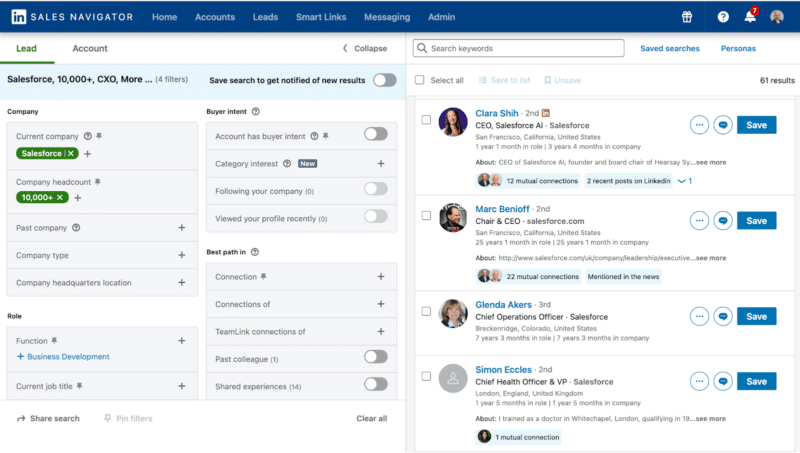Expand TeamLink connections of filter
This screenshot has width=800, height=453.
pyautogui.click(x=381, y=332)
